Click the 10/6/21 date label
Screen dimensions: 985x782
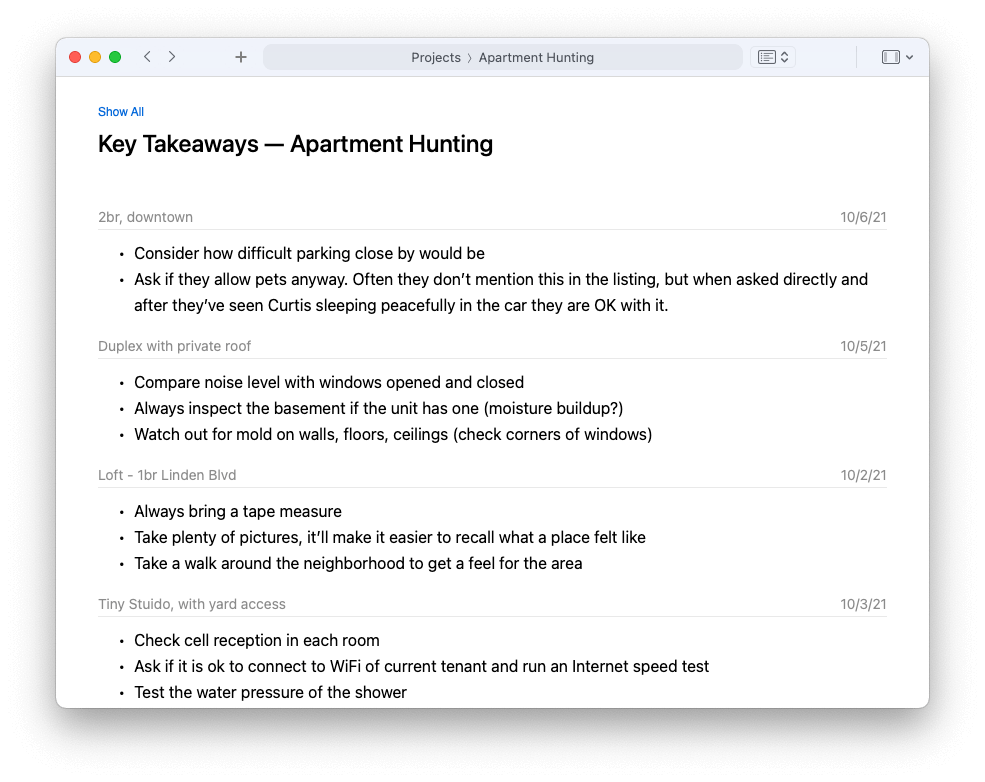[x=861, y=217]
